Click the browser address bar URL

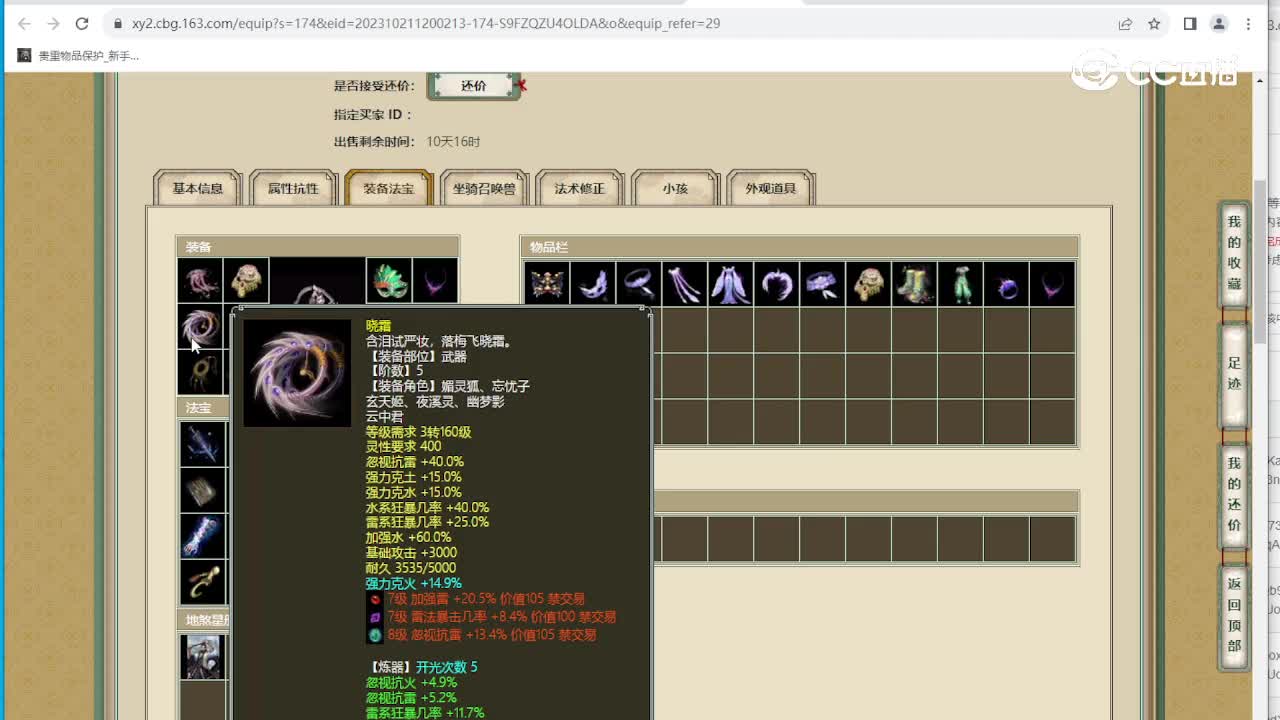coord(426,23)
